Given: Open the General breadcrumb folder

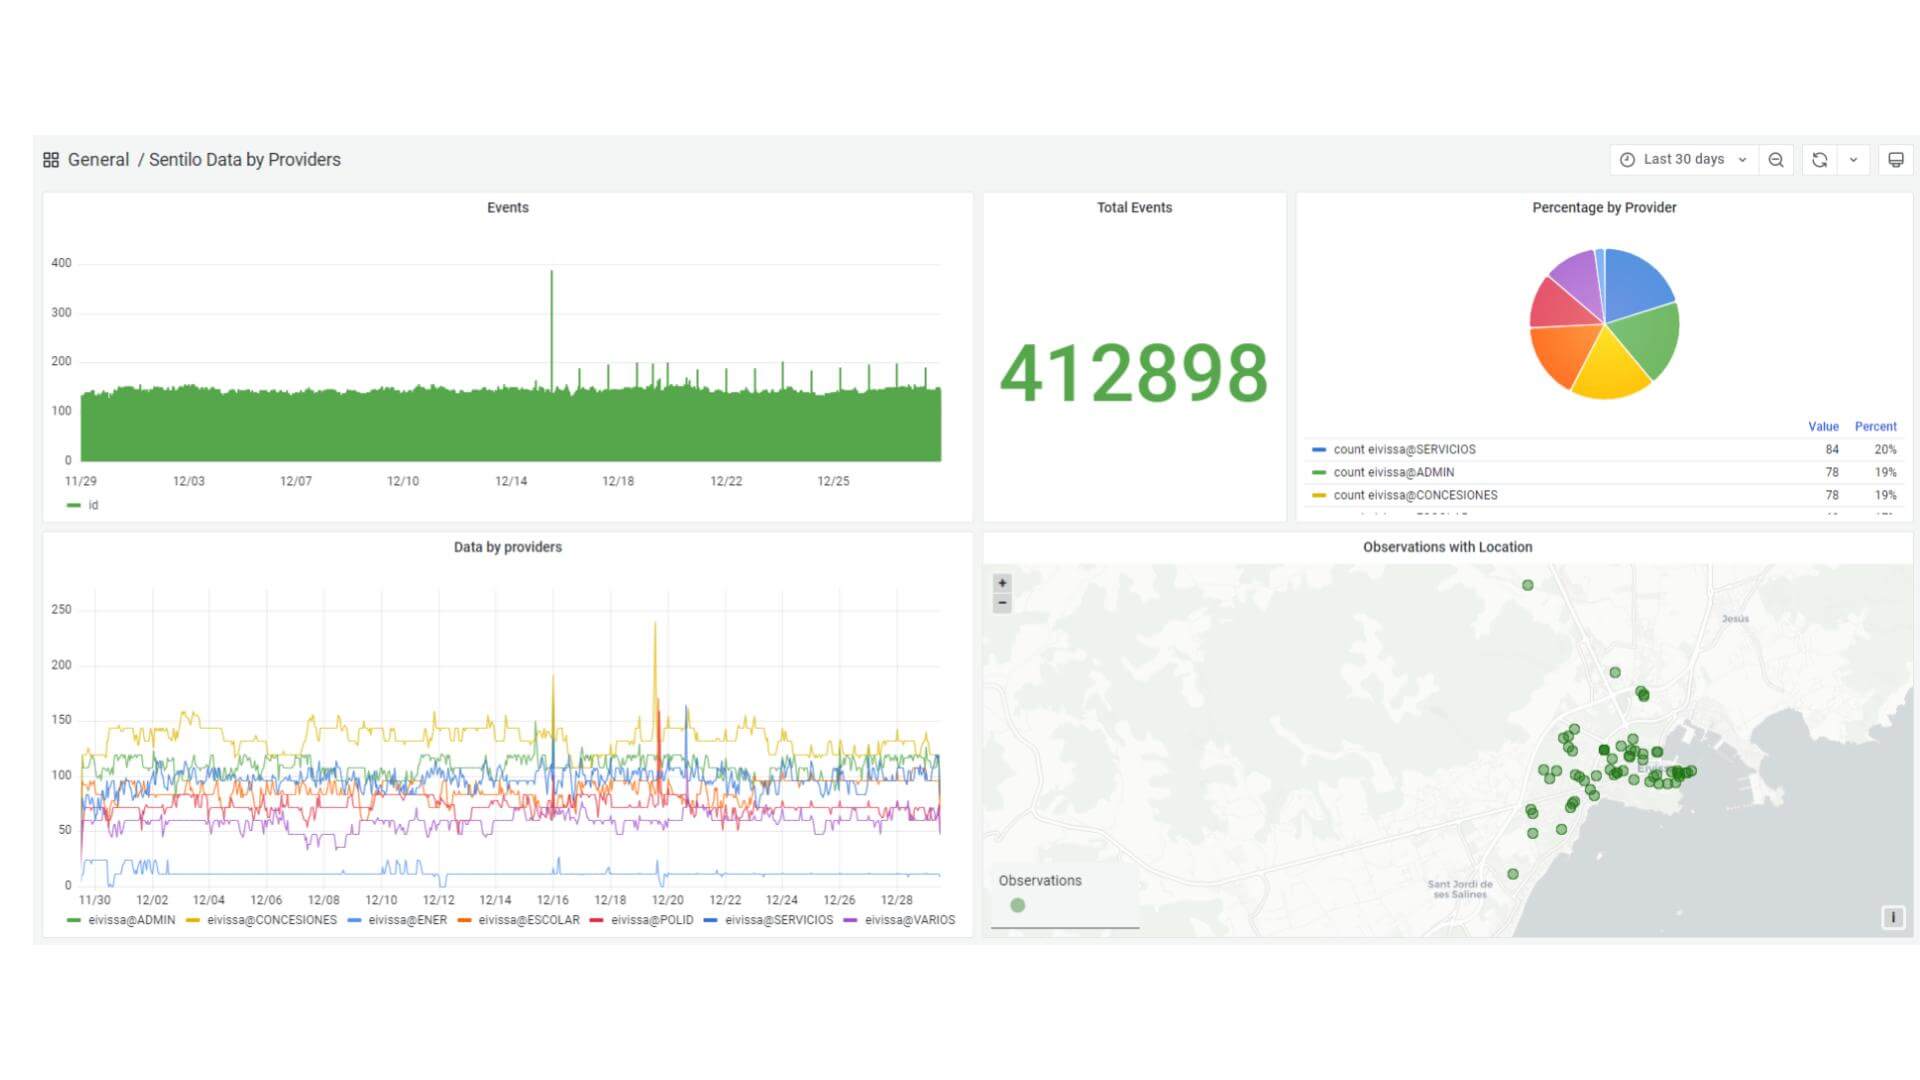Looking at the screenshot, I should (99, 159).
